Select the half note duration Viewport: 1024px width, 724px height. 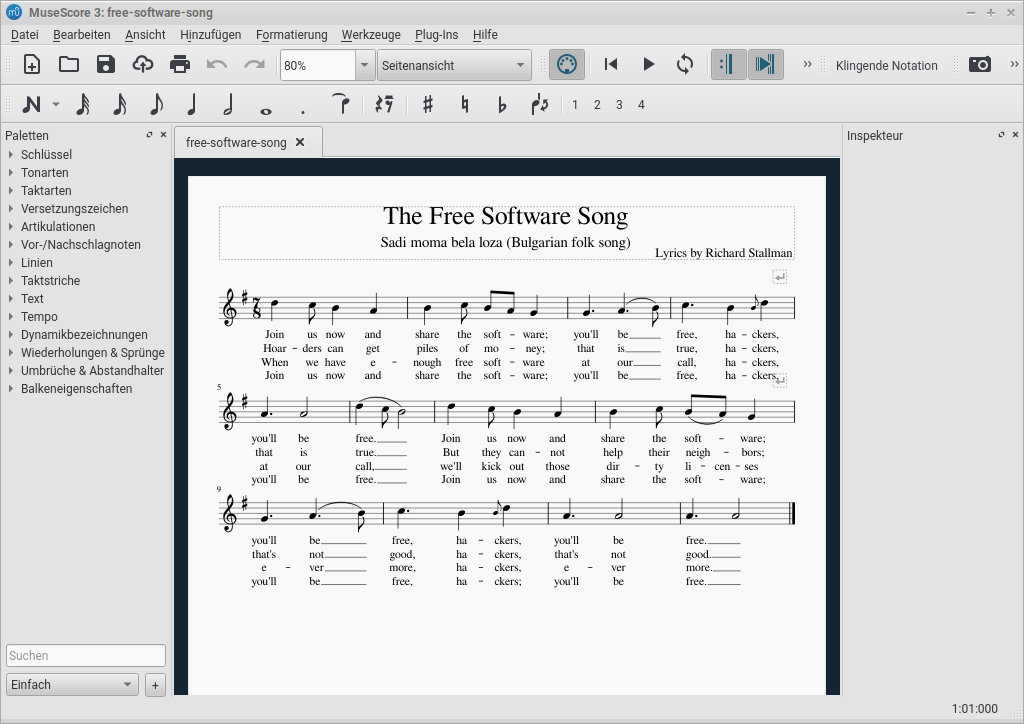(x=228, y=104)
